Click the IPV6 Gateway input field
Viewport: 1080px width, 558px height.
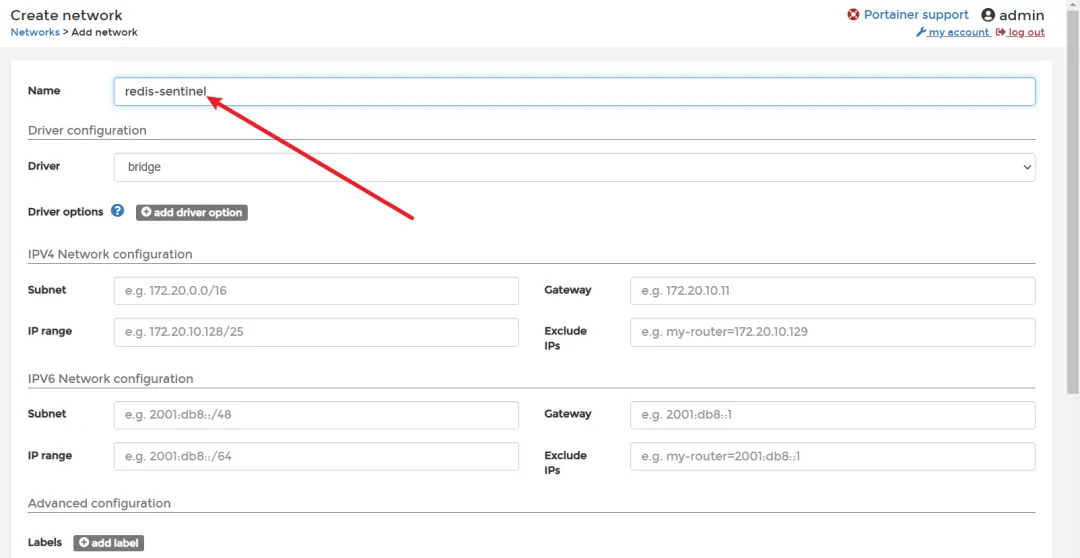click(x=833, y=415)
